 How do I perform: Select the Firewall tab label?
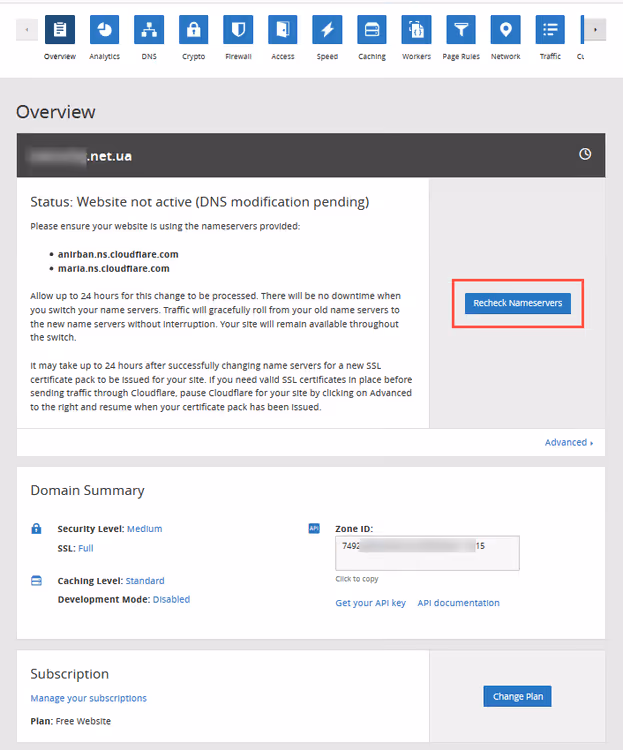238,56
